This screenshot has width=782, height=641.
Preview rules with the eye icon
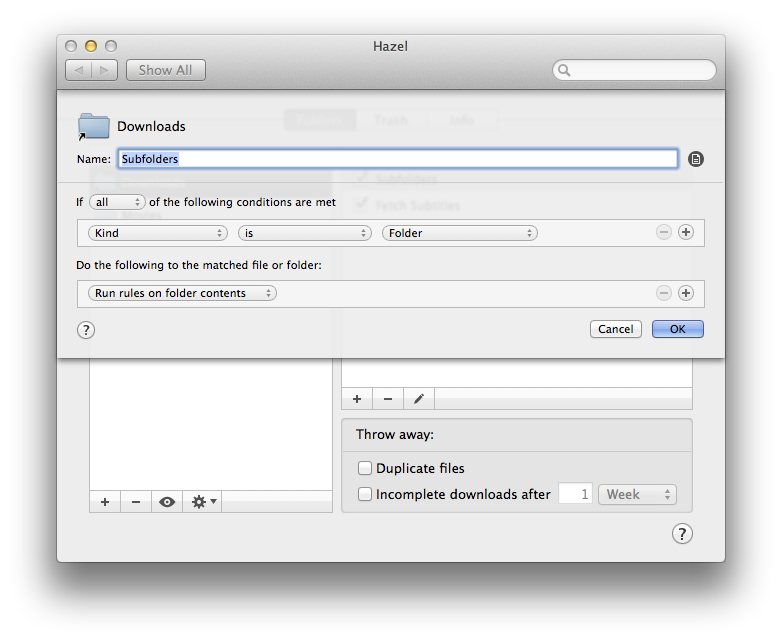point(167,501)
